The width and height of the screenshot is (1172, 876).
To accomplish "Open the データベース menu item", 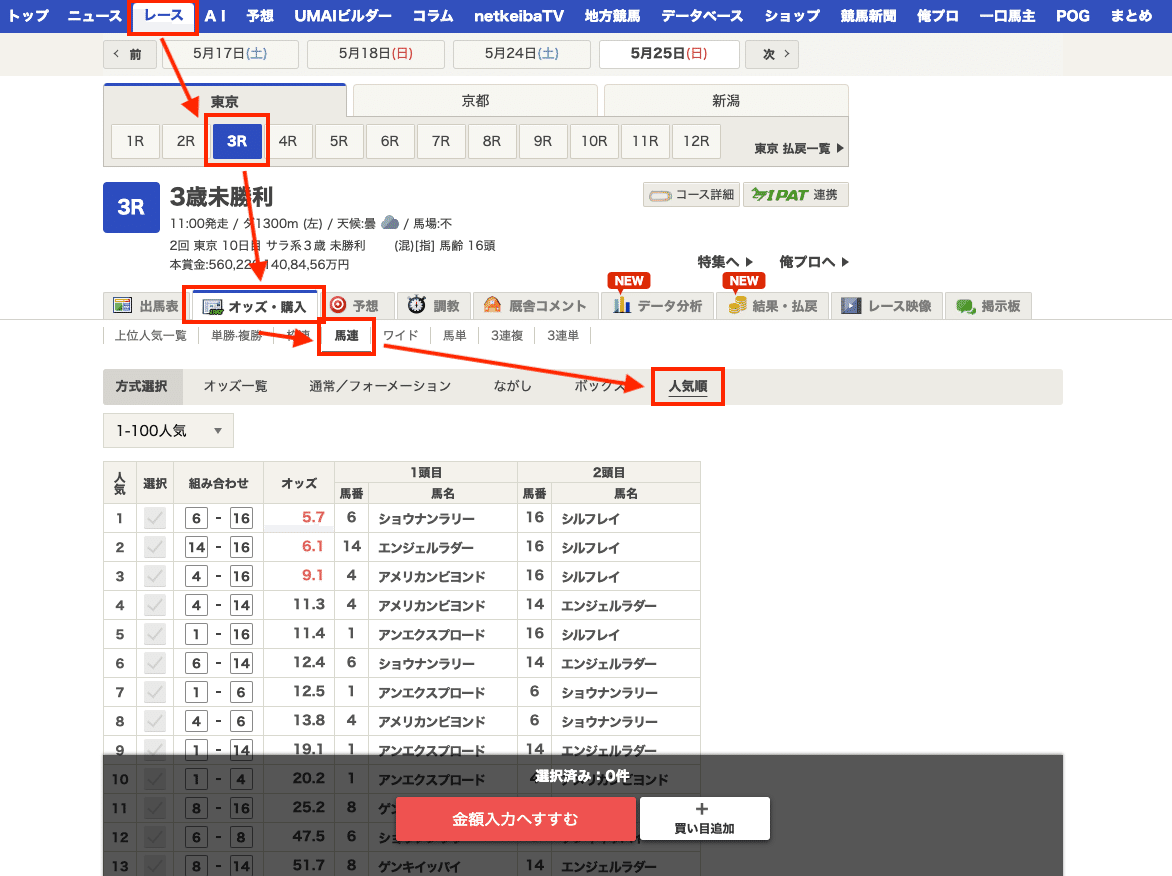I will (x=702, y=16).
